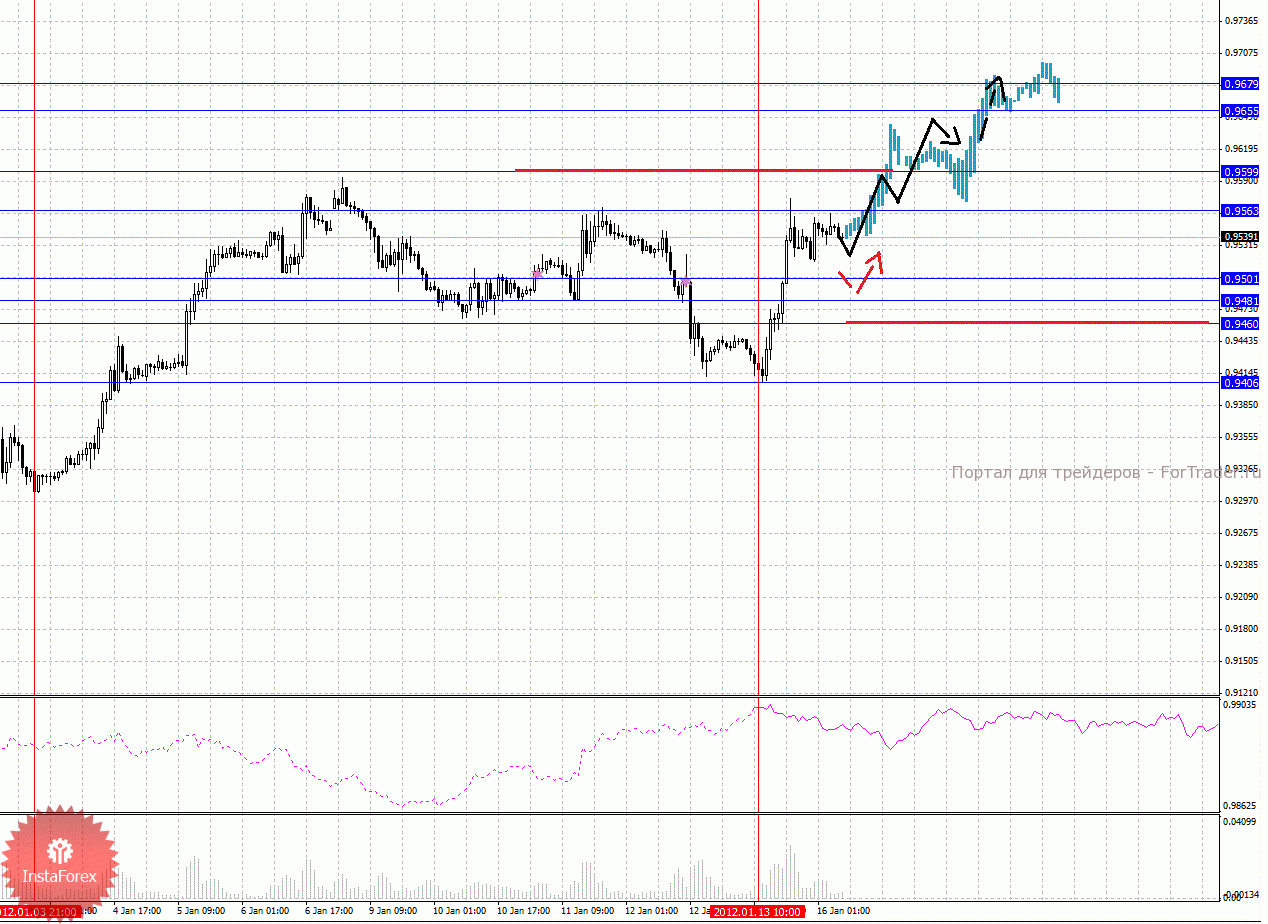
Task: Click the 4 Jan 17:00 time label
Action: 137,911
